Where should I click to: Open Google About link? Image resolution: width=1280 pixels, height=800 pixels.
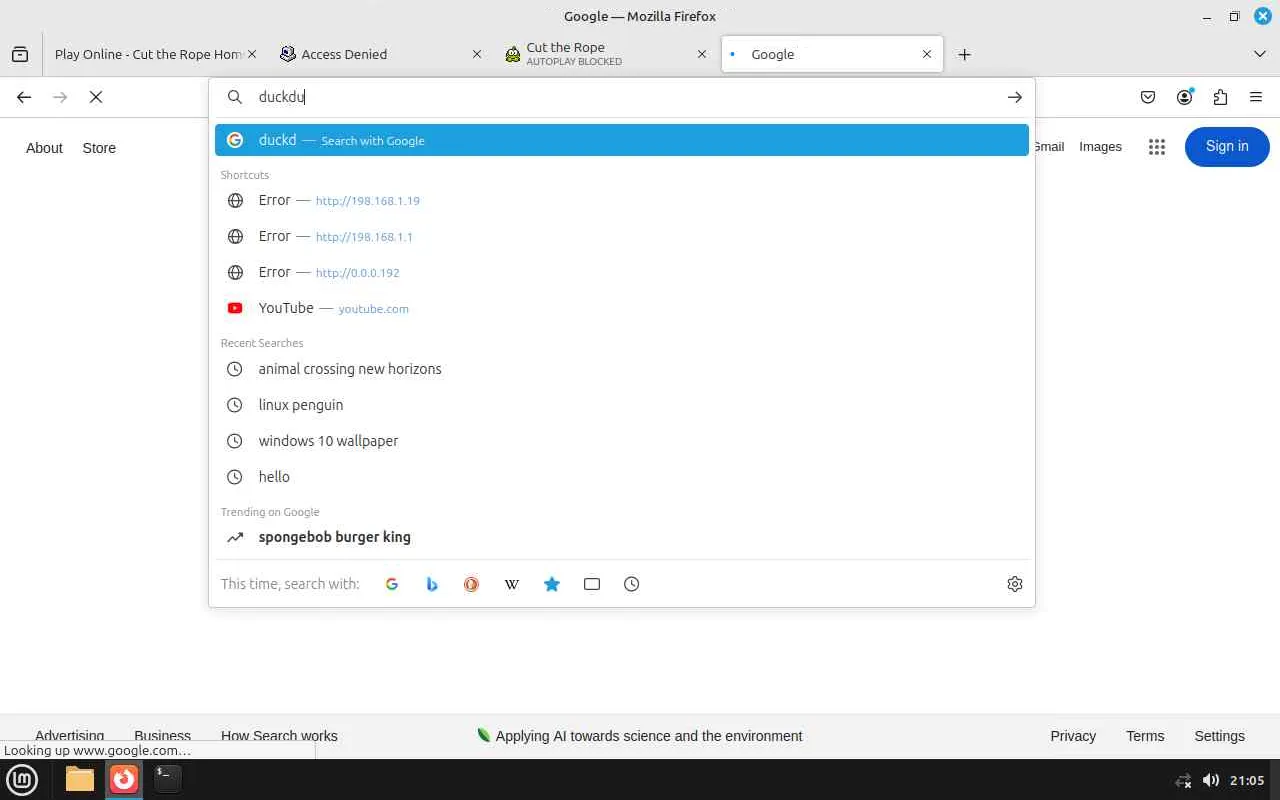pos(44,148)
